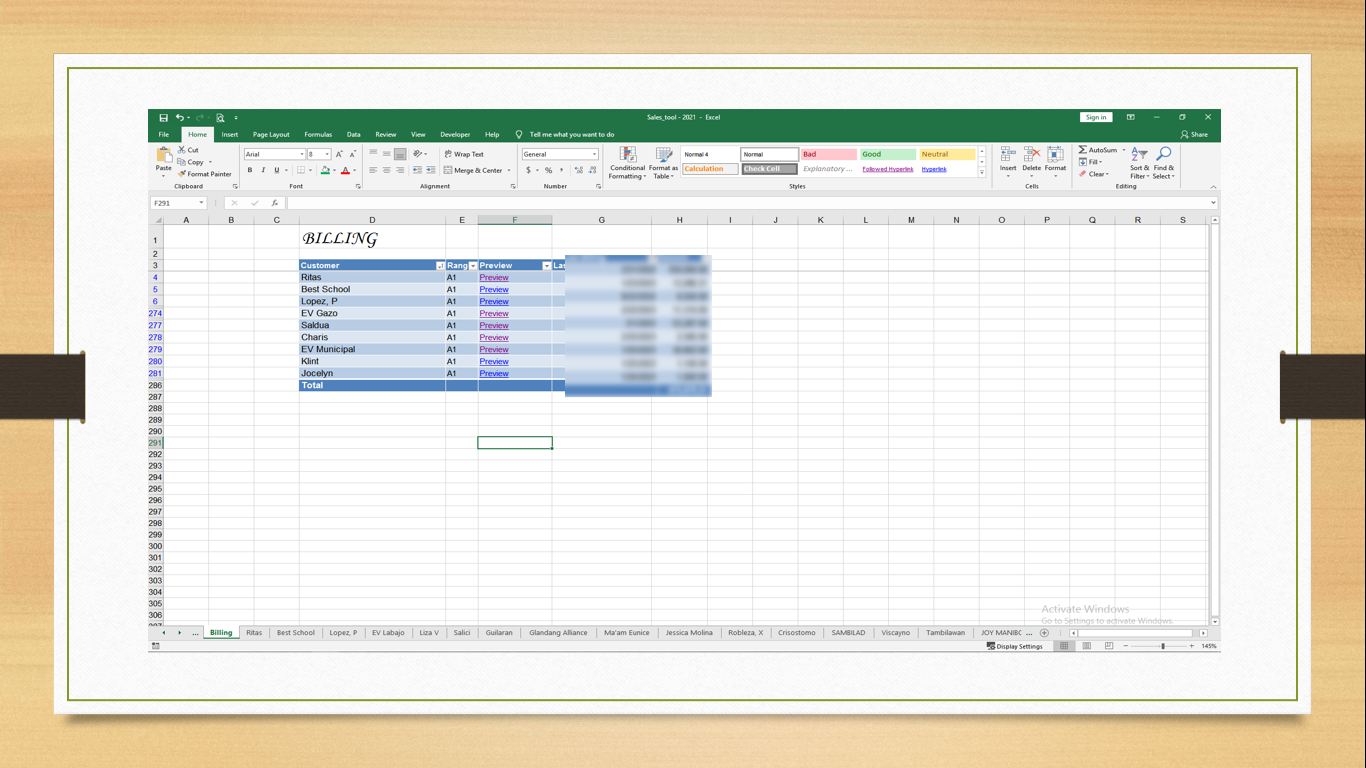Viewport: 1366px width, 768px height.
Task: Center text horizontally in cell
Action: tap(386, 170)
